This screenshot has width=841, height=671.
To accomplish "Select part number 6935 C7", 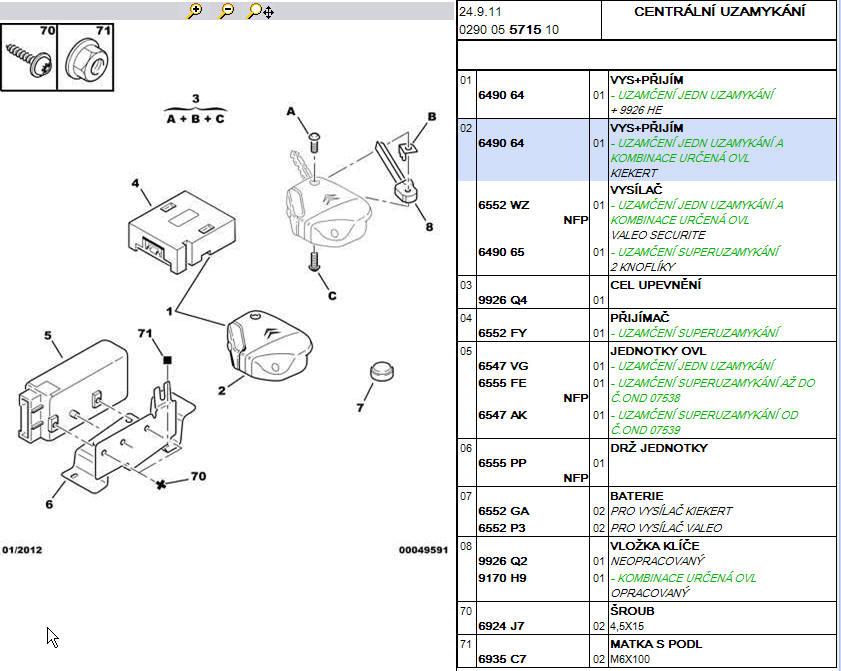I will click(x=502, y=659).
